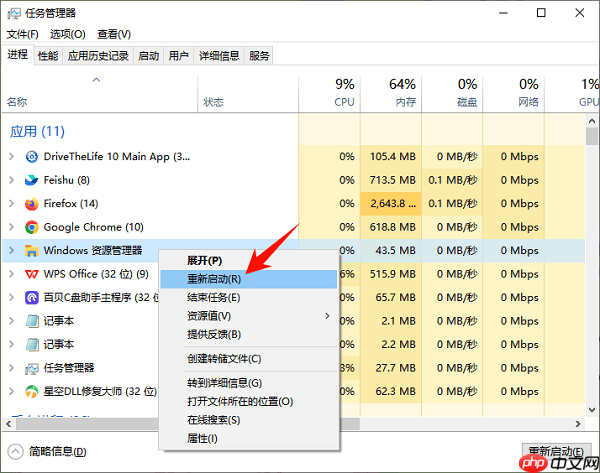Choose 结束任务(E) from the context menu
600x473 pixels.
(x=213, y=297)
